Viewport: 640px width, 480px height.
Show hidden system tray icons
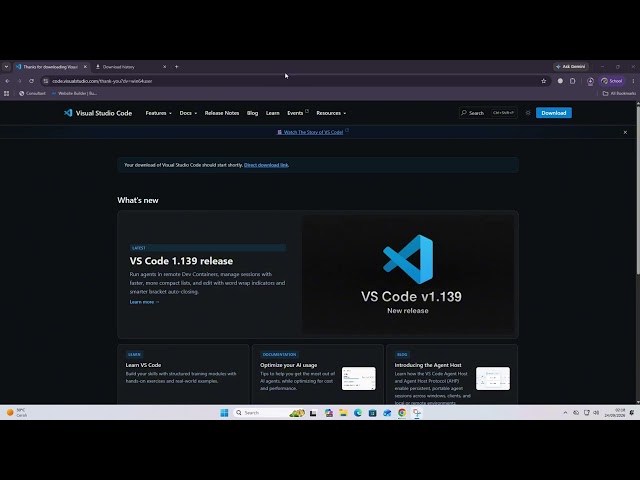[565, 413]
